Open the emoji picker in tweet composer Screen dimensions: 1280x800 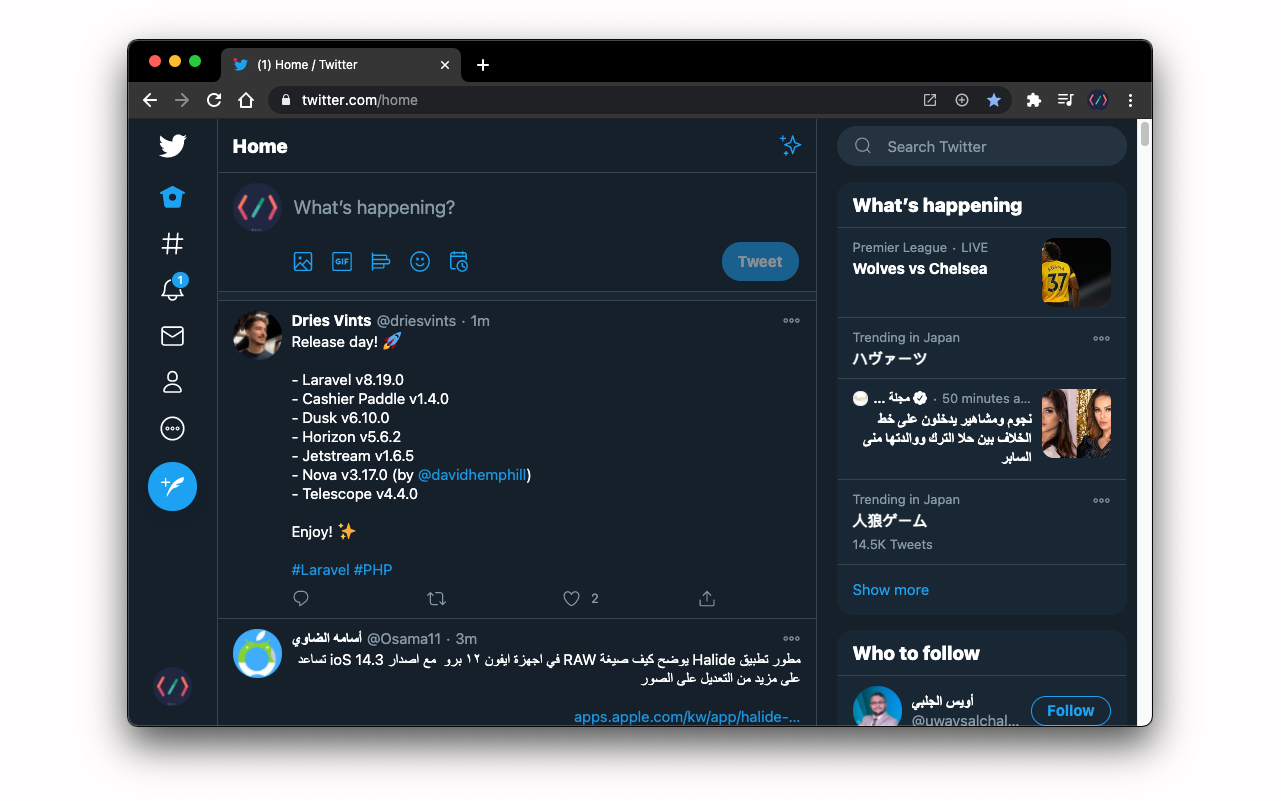click(420, 262)
